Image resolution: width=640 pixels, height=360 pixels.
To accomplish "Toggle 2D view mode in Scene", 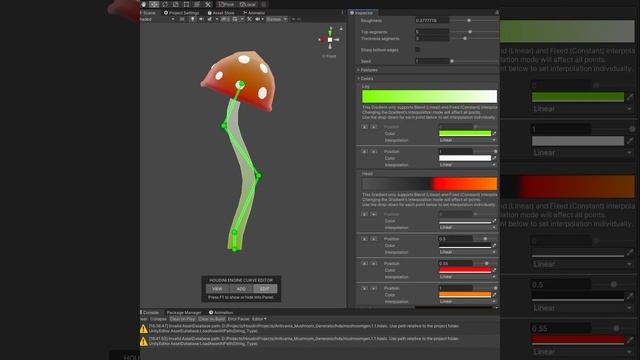I will pos(182,19).
